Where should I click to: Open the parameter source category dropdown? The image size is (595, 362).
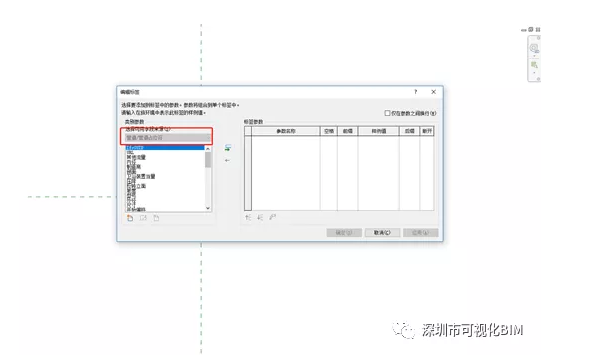point(168,137)
